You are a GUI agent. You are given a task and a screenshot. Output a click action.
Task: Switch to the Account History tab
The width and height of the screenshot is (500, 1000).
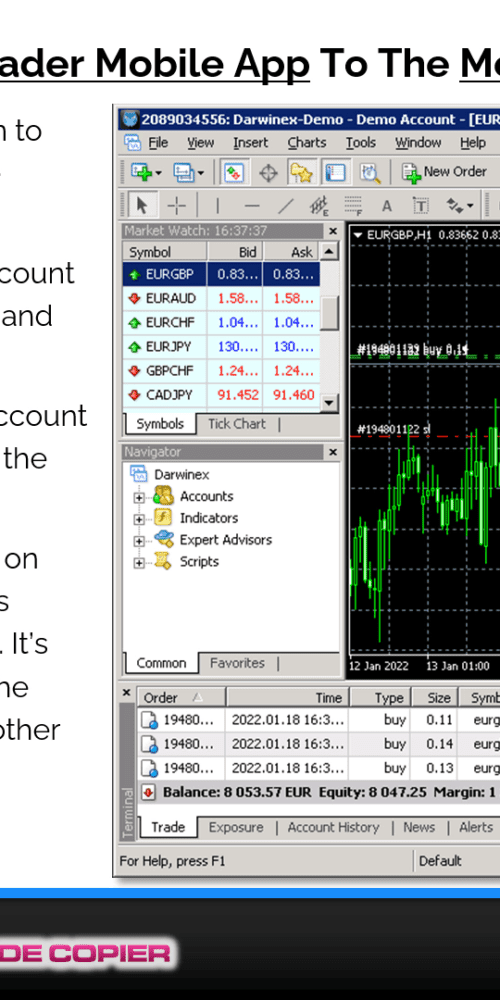[x=333, y=827]
